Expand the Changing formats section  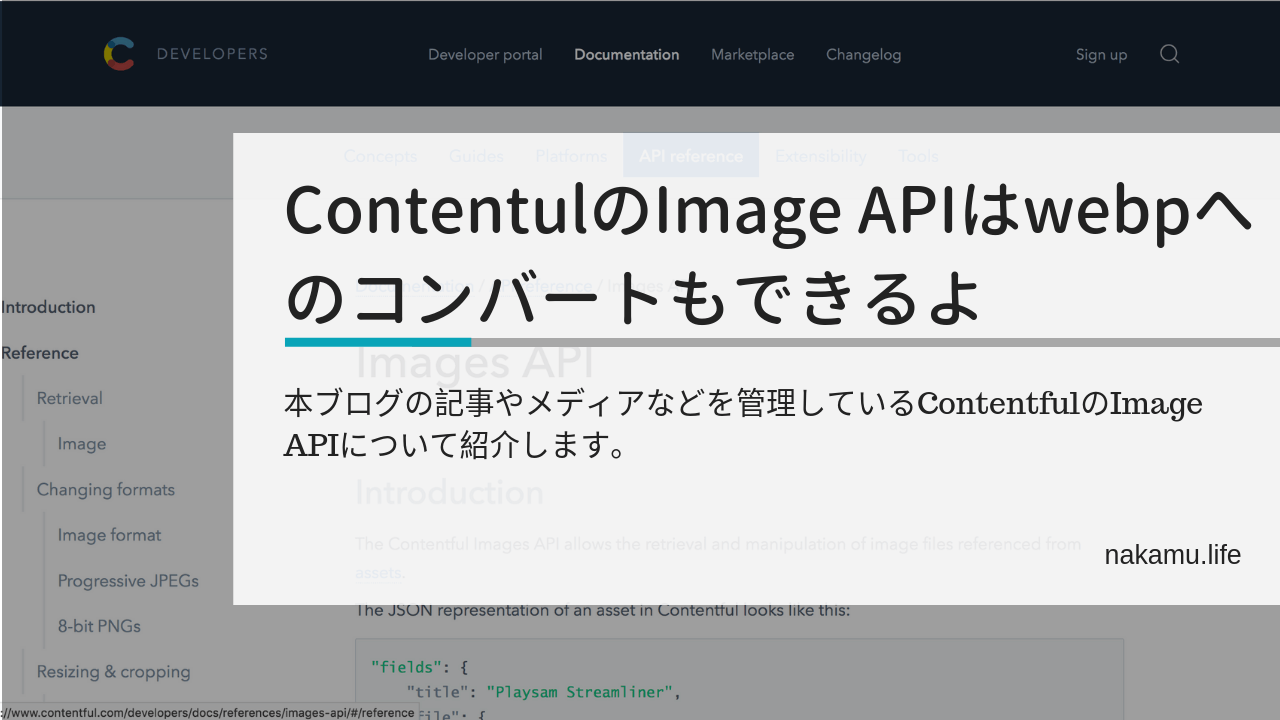(105, 489)
